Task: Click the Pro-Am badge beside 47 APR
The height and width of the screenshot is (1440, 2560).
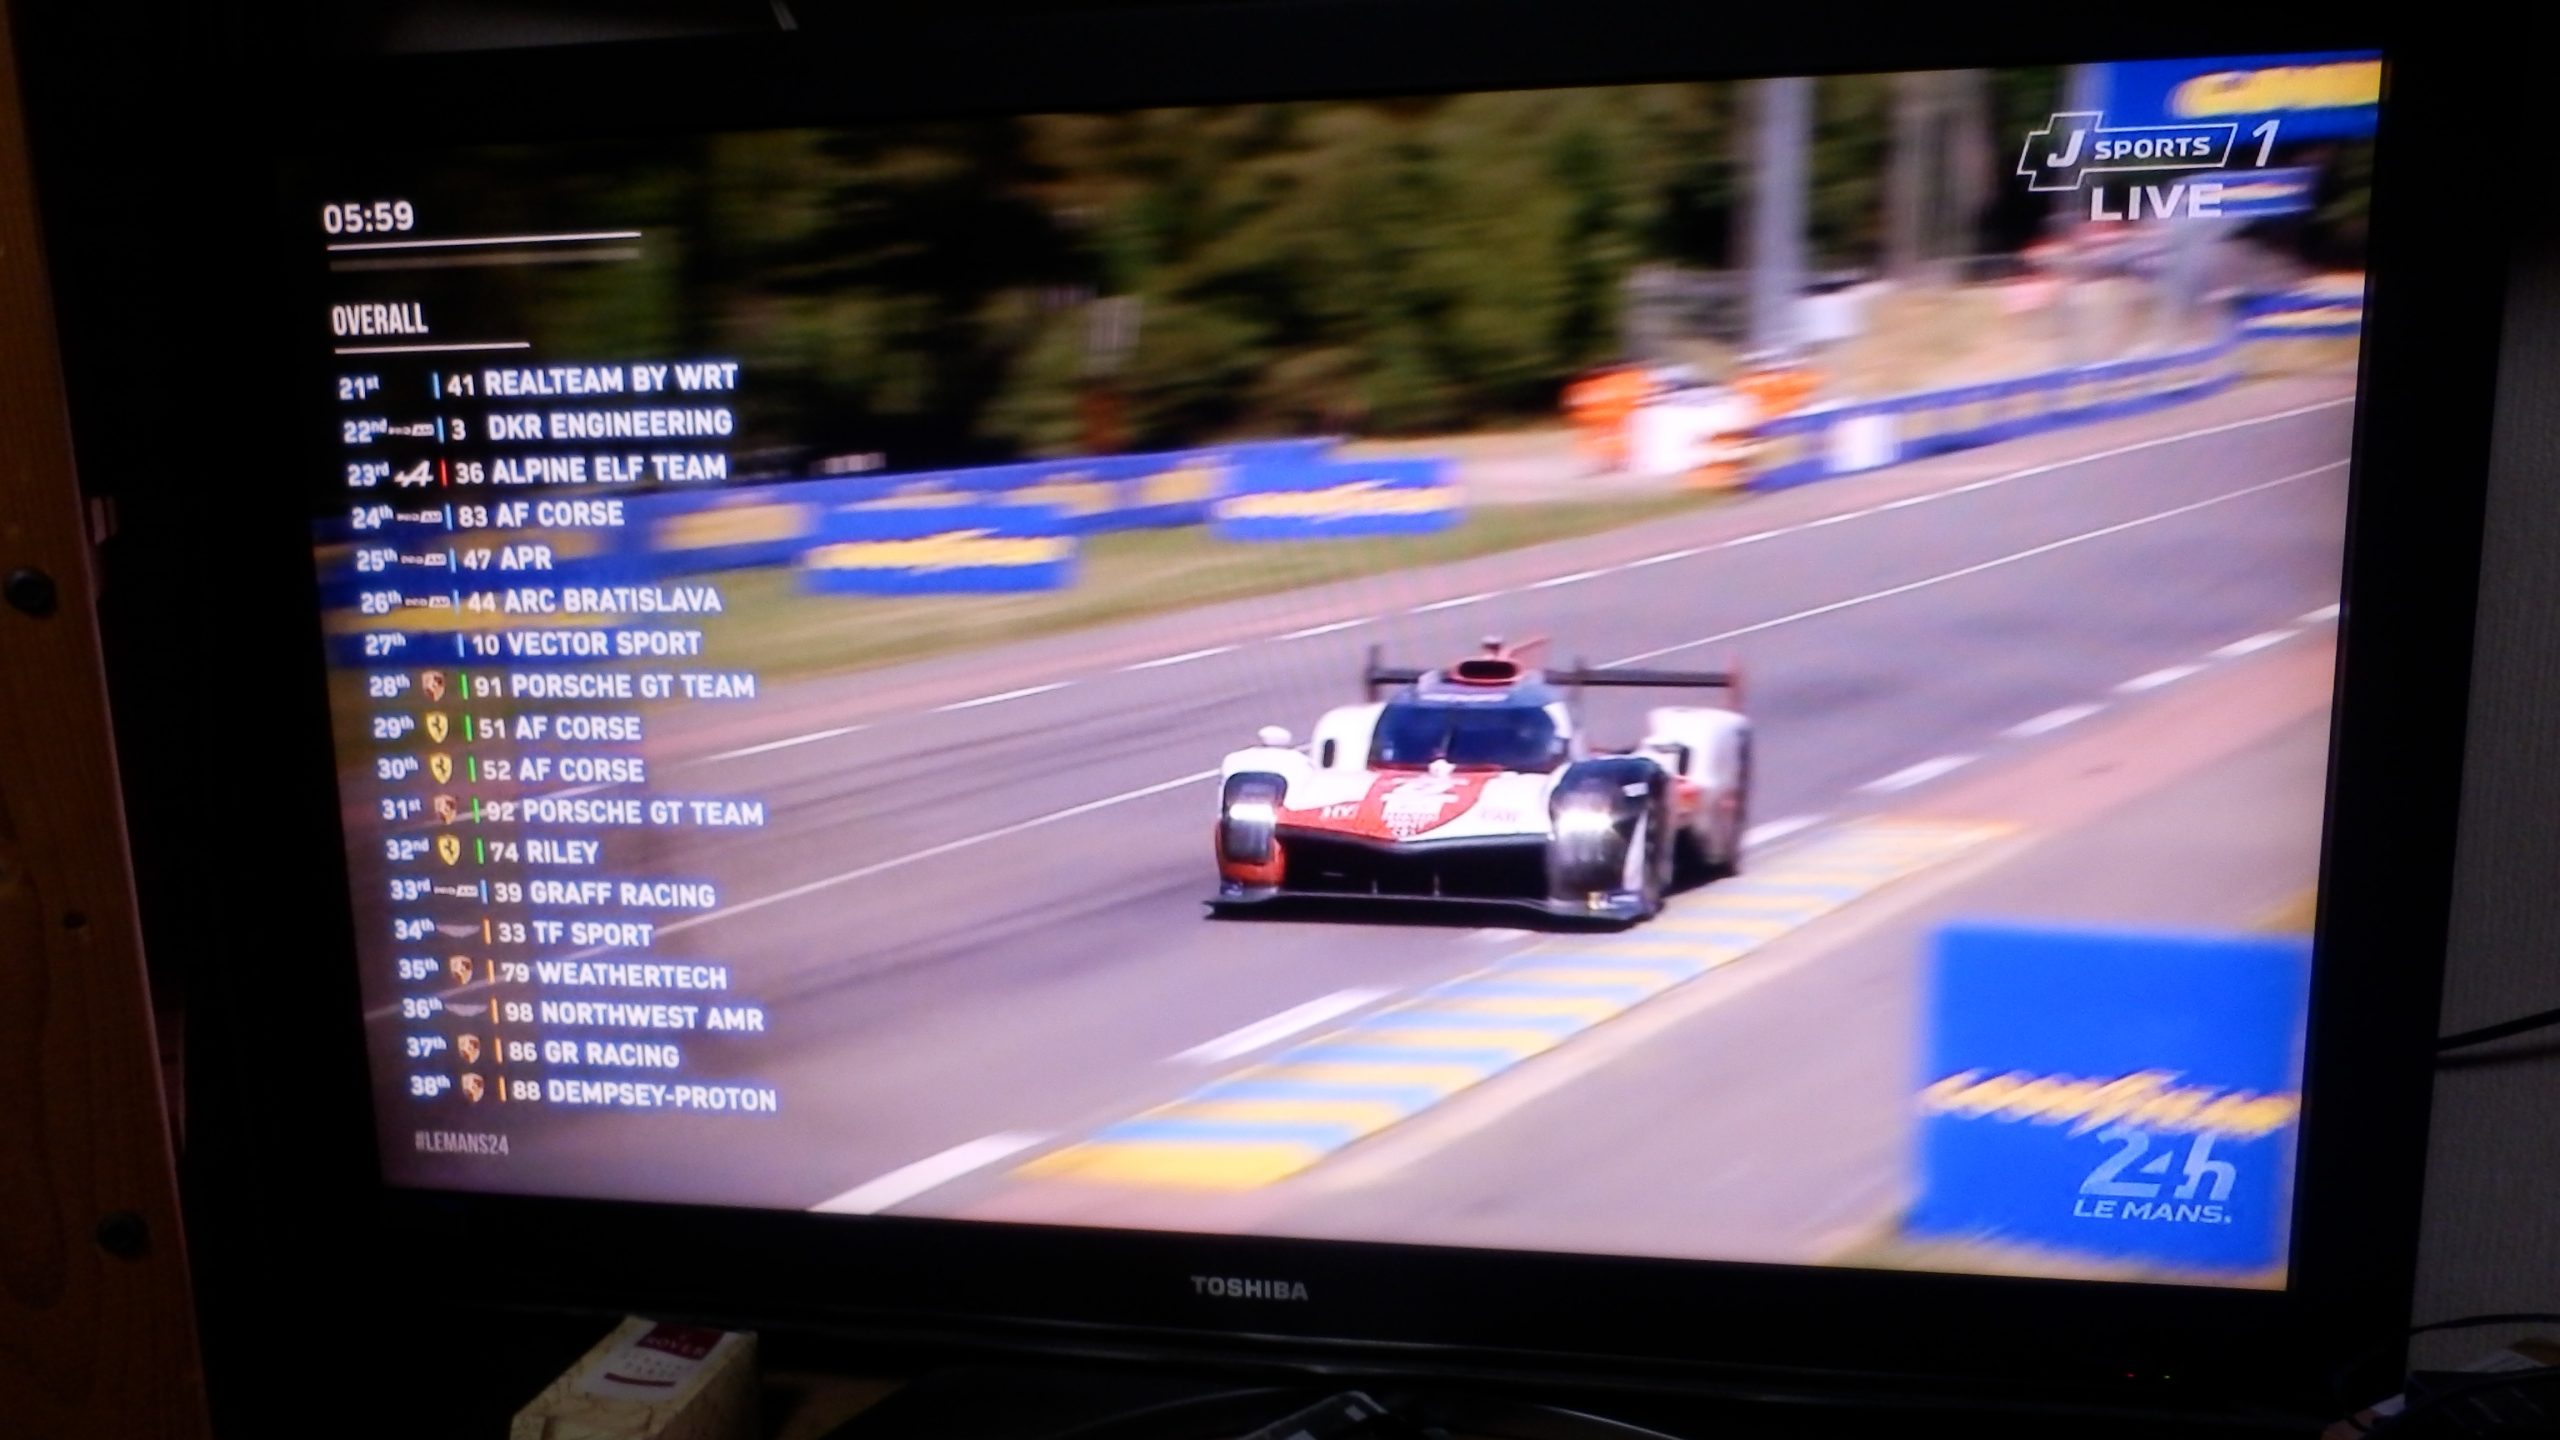Action: [424, 561]
